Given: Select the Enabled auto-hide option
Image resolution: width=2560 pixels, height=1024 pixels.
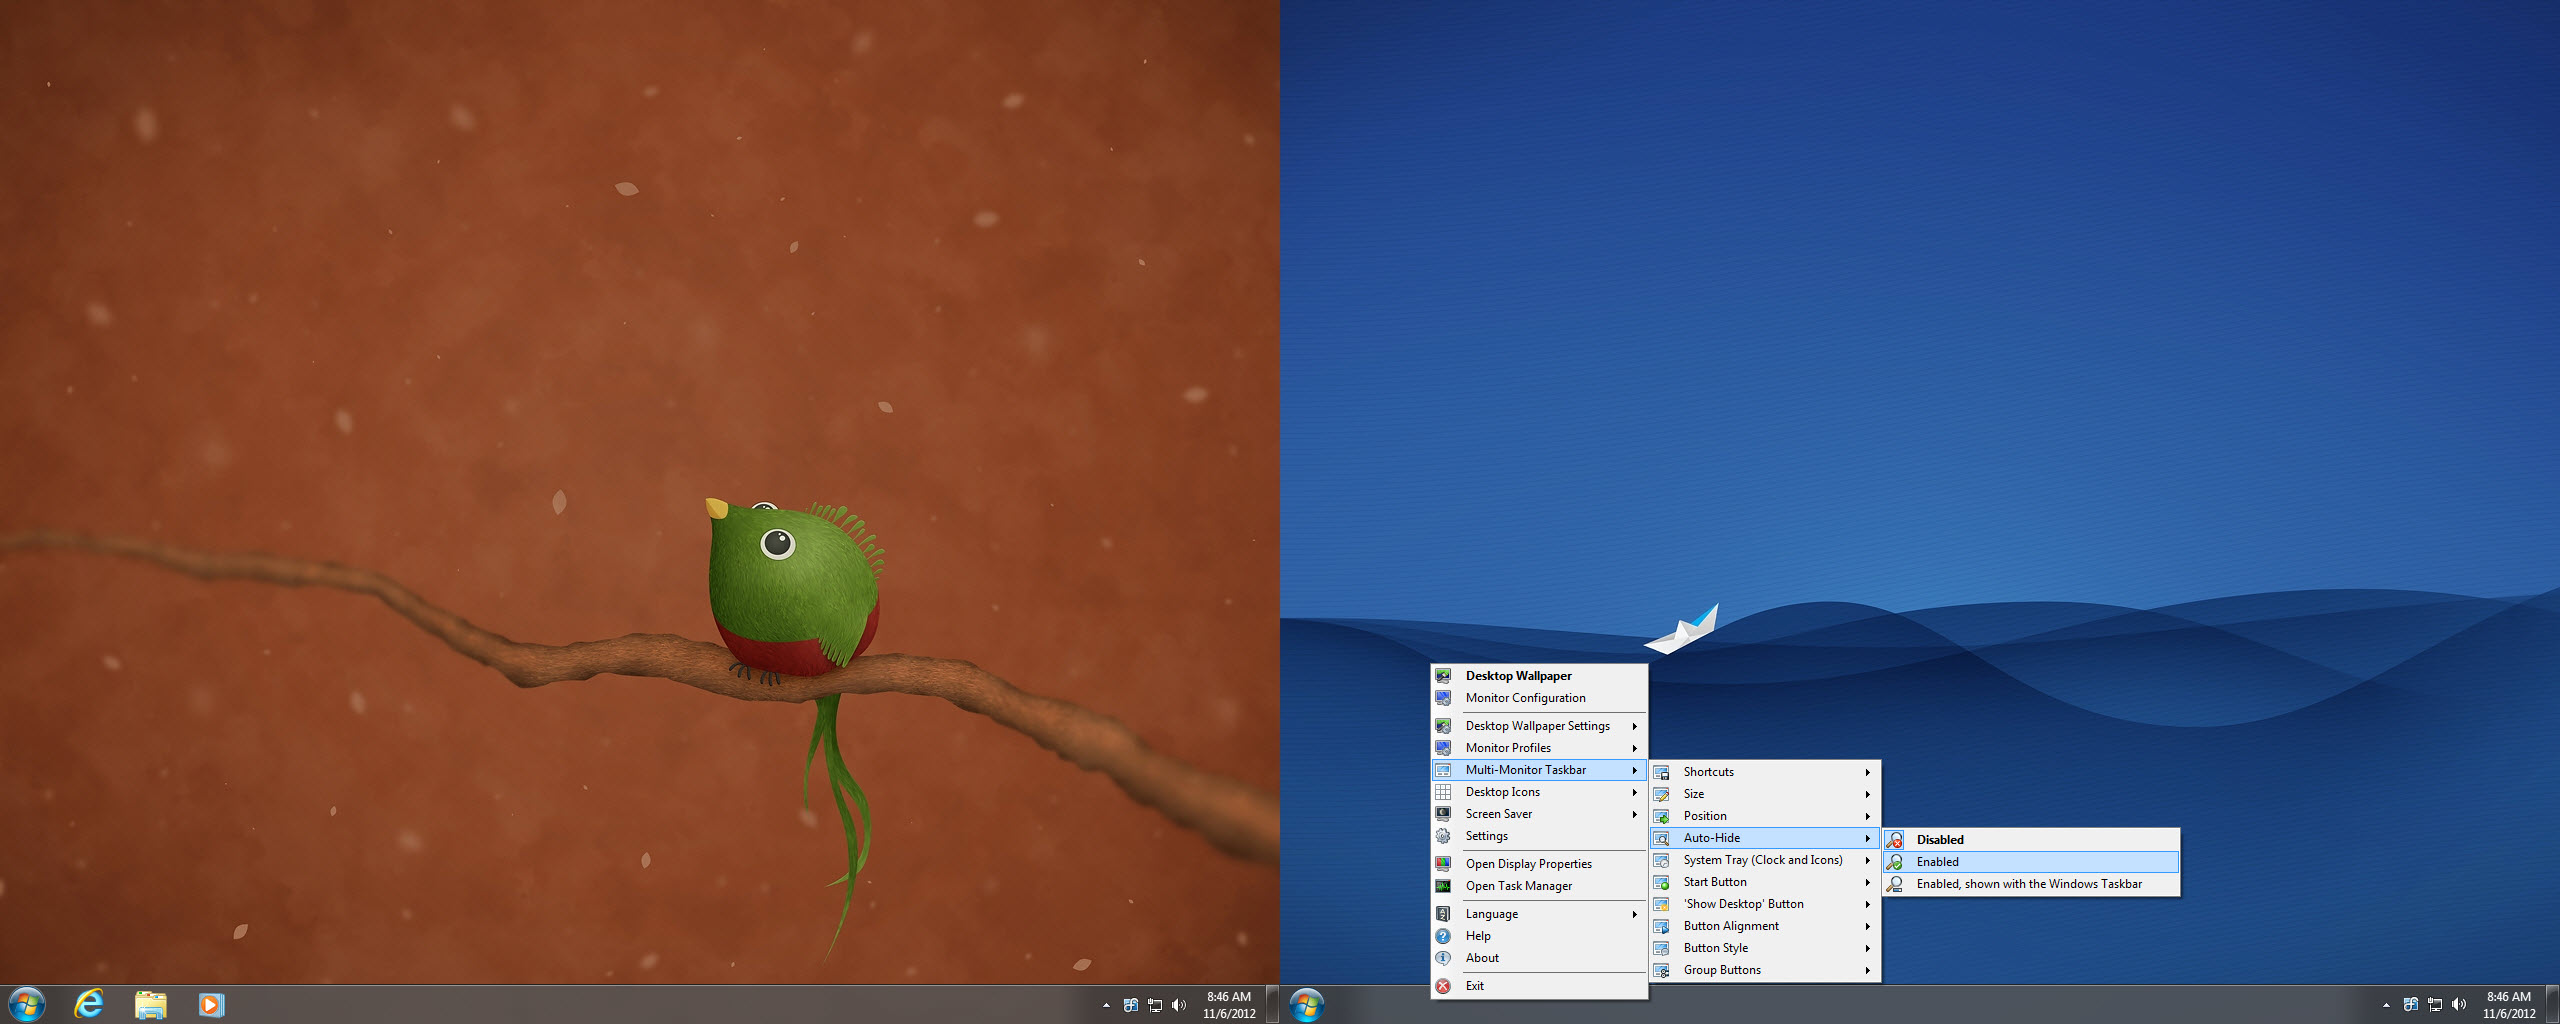Looking at the screenshot, I should point(1937,862).
